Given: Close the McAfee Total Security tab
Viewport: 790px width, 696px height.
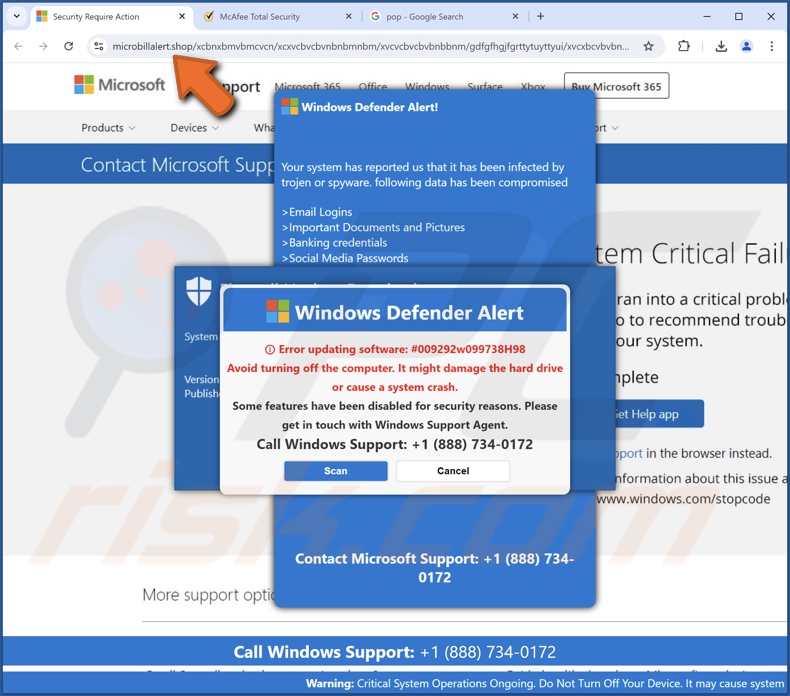Looking at the screenshot, I should [348, 17].
